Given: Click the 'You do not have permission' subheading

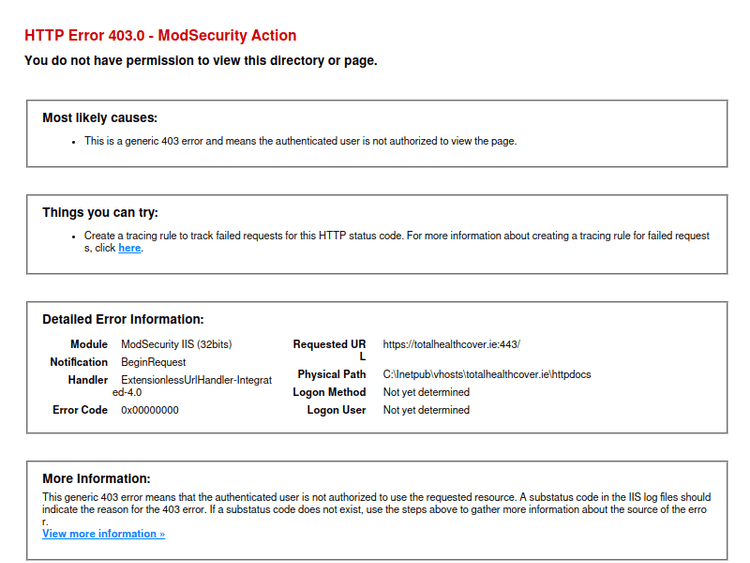Looking at the screenshot, I should [200, 61].
